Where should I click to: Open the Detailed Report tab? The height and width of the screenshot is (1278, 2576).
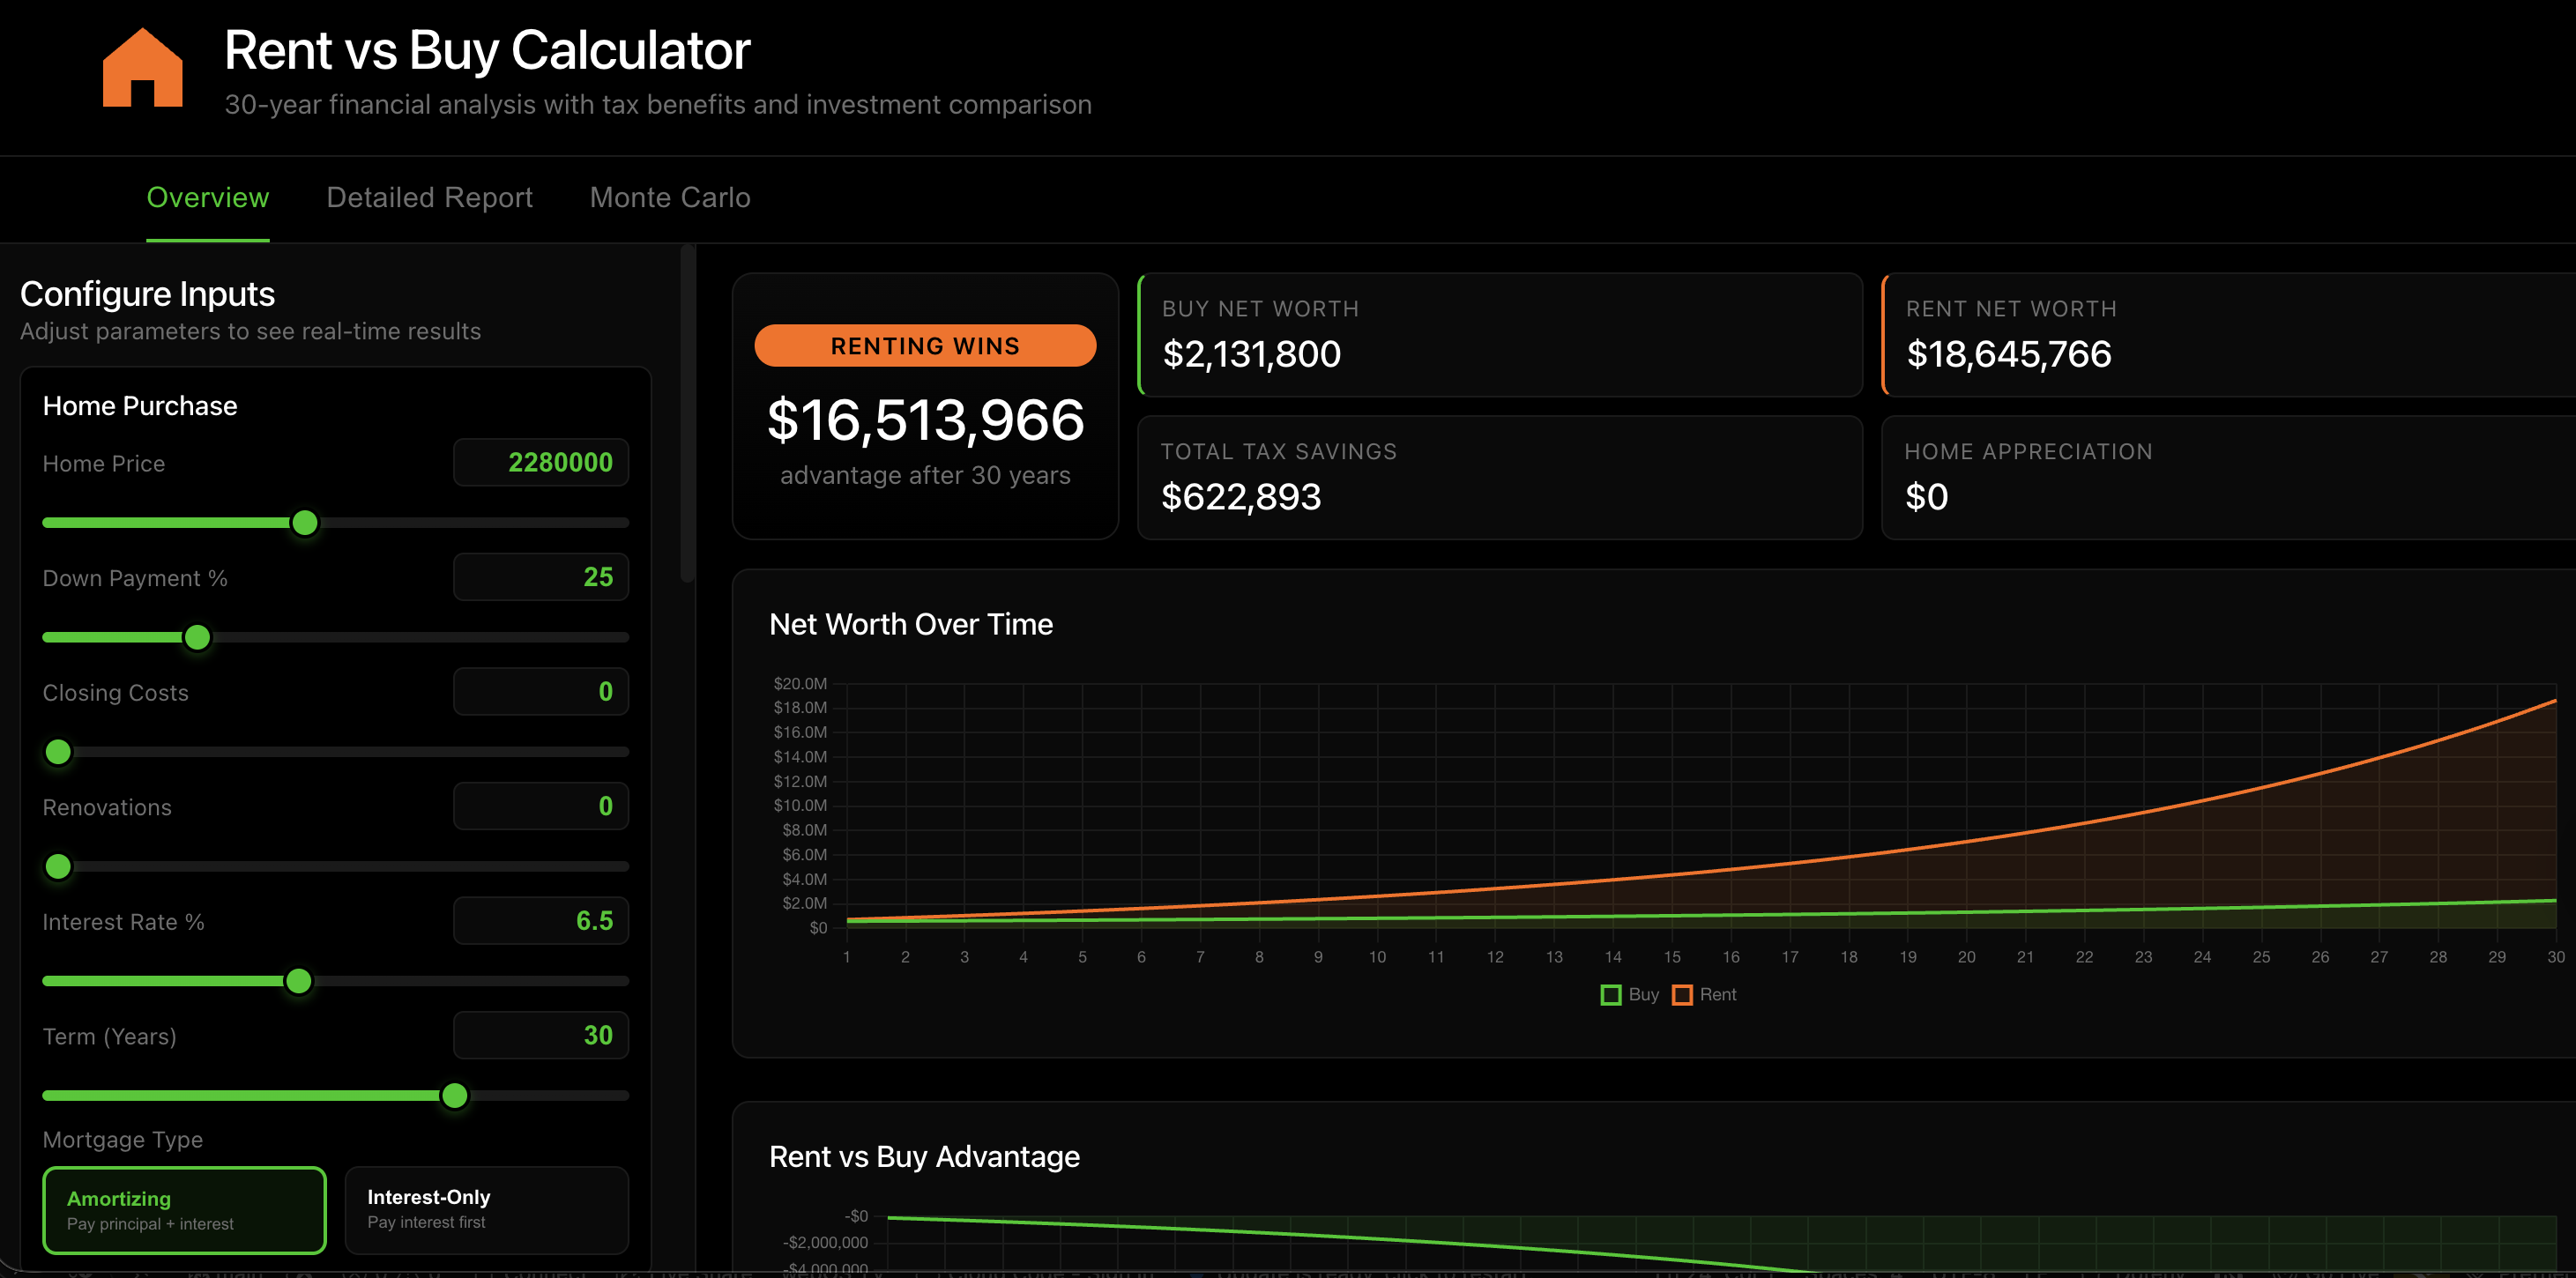[x=429, y=197]
